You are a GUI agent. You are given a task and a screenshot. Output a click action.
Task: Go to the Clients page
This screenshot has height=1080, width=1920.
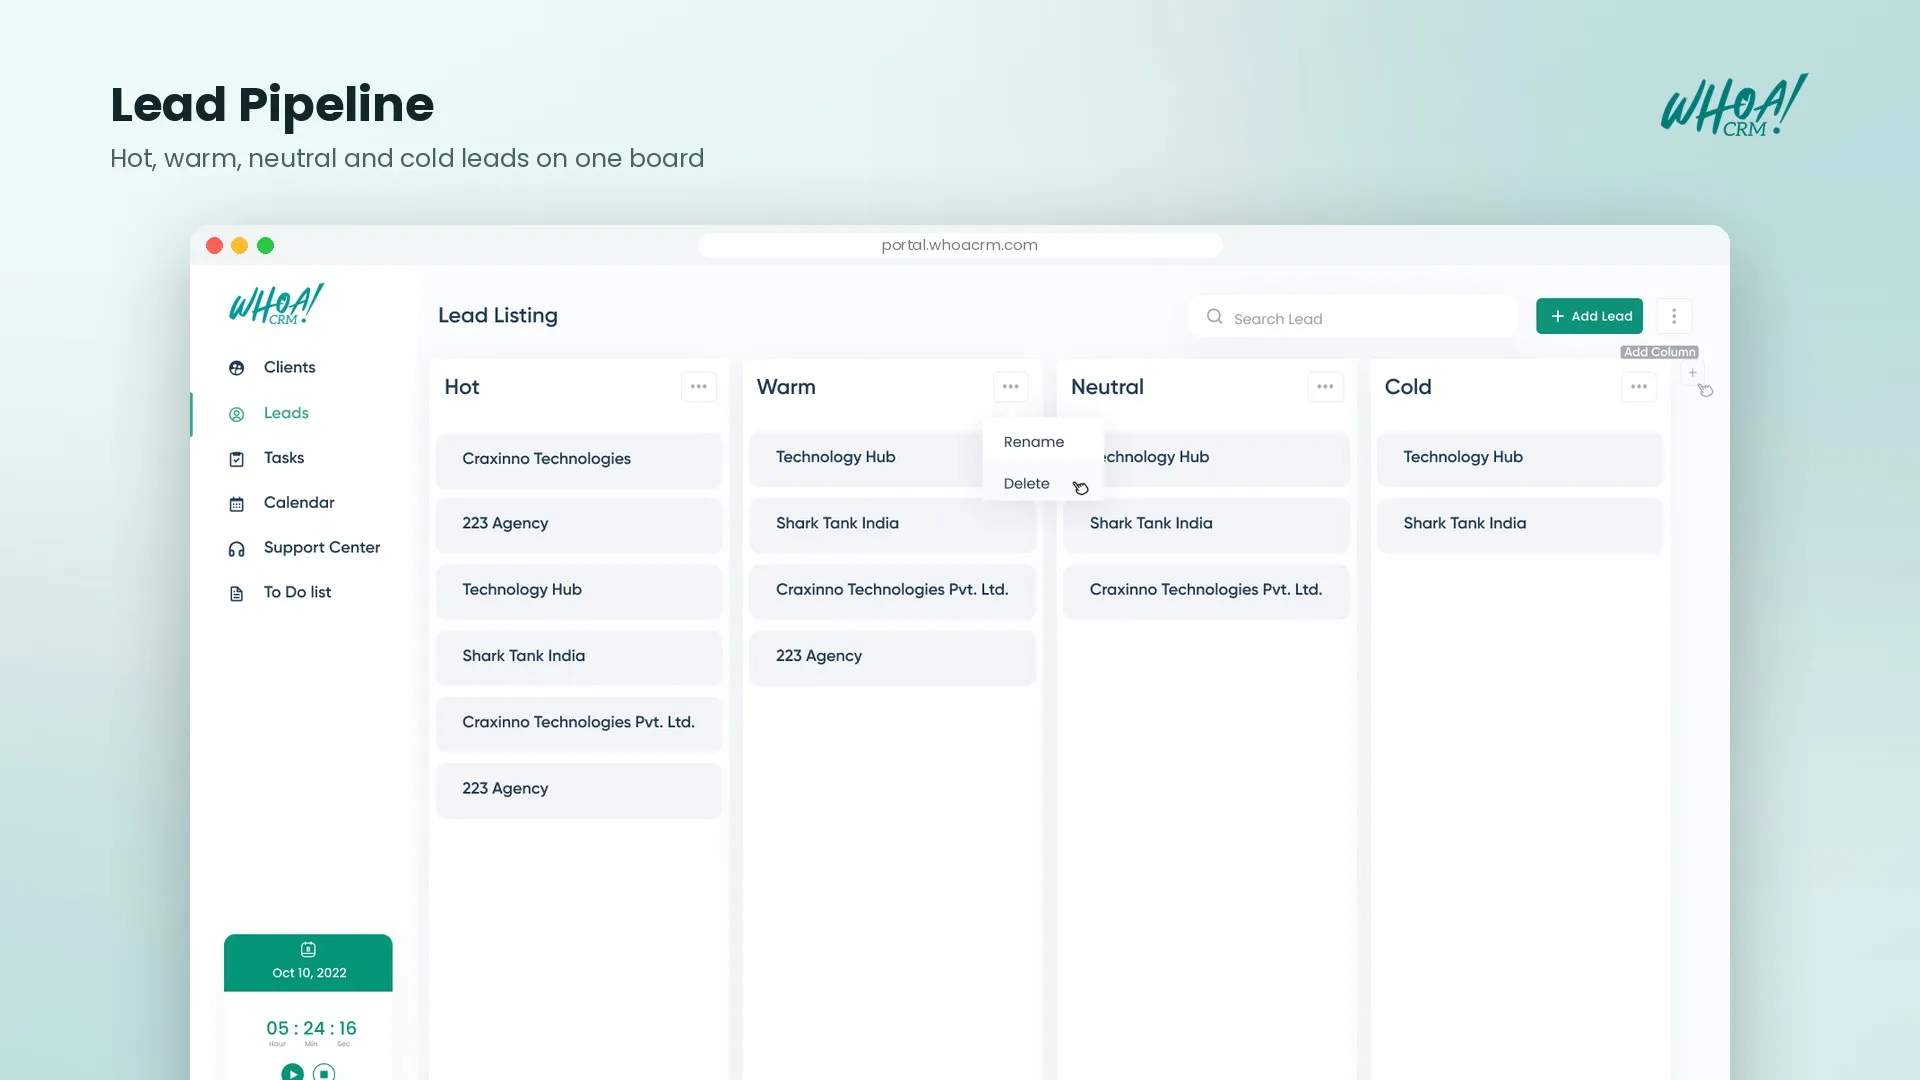tap(289, 368)
